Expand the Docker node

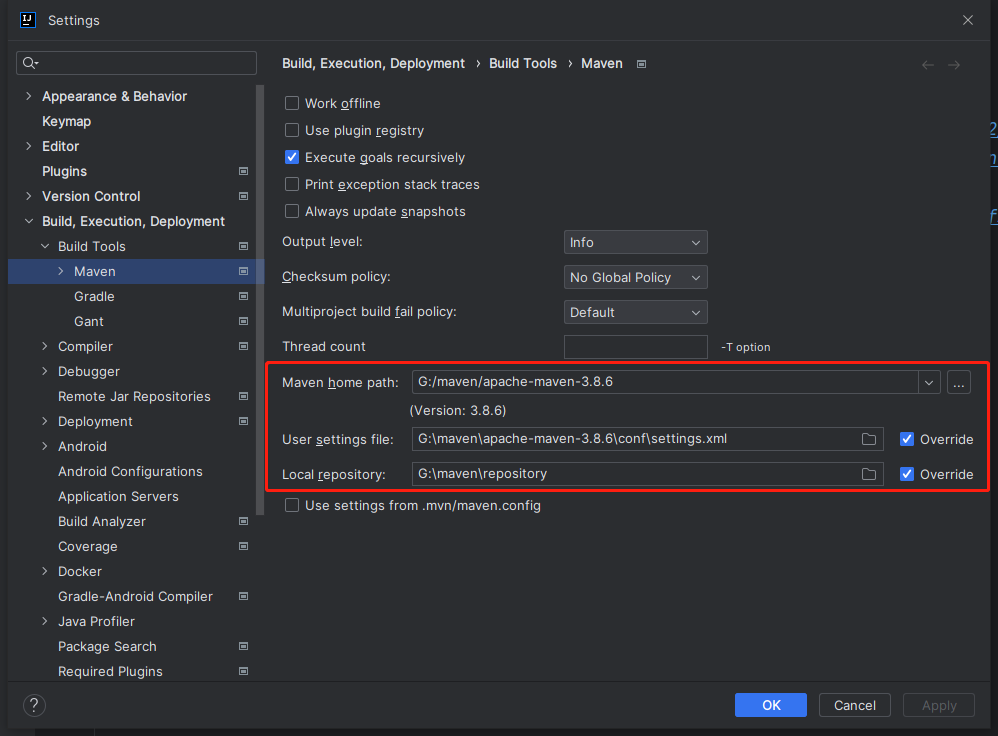coord(45,572)
